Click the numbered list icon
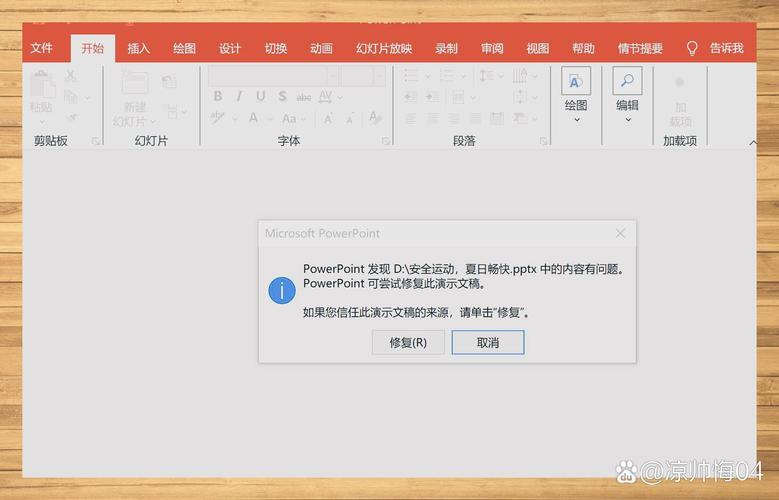 coord(447,76)
